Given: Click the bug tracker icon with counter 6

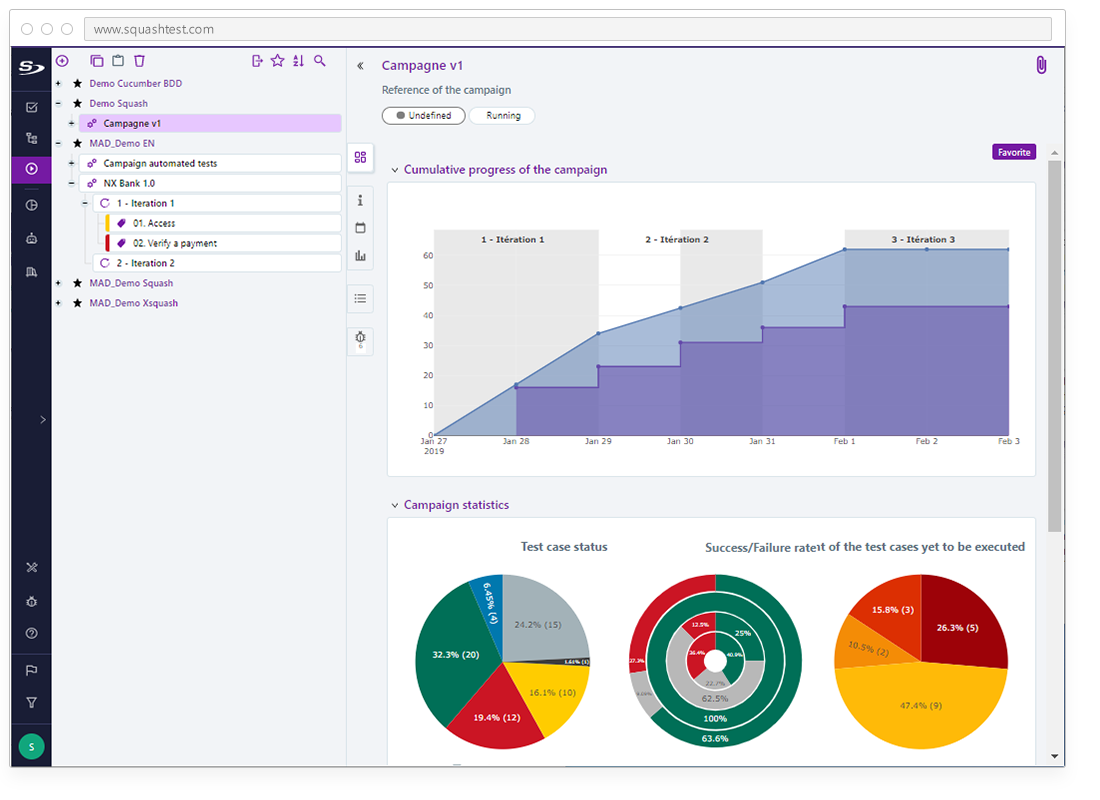Looking at the screenshot, I should pos(360,340).
